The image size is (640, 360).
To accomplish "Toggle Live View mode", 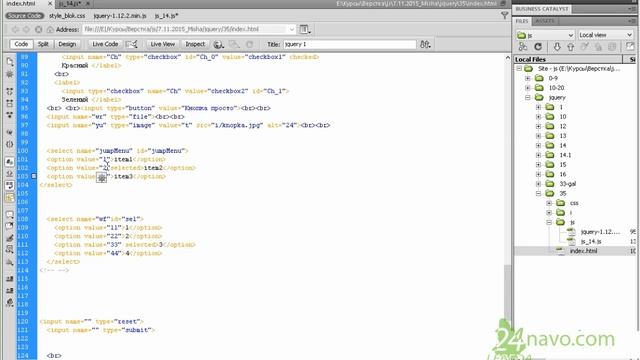I will (x=162, y=44).
